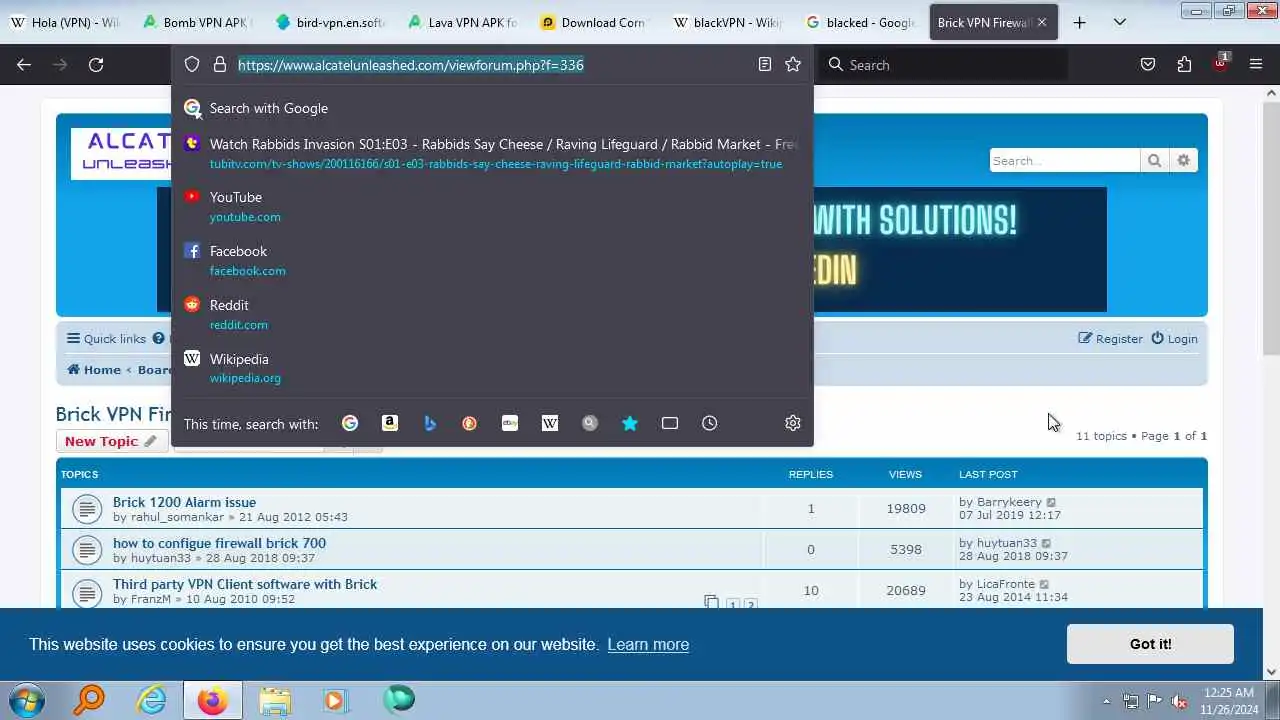The height and width of the screenshot is (720, 1280).
Task: Choose eBay one-off search engine
Action: click(x=510, y=424)
